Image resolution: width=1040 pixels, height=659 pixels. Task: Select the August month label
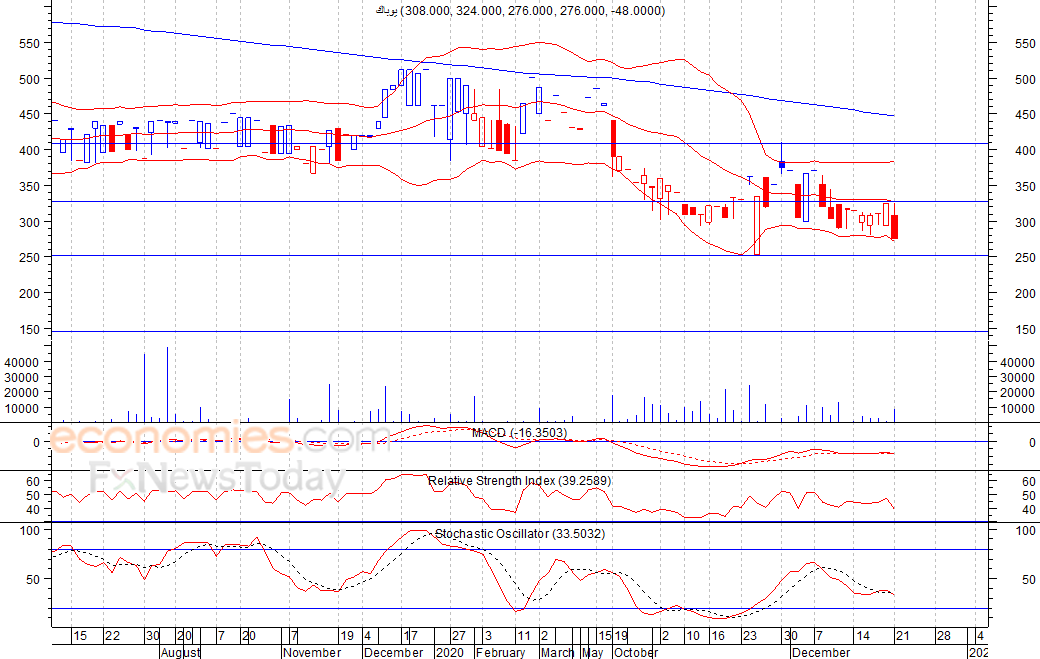click(x=180, y=653)
